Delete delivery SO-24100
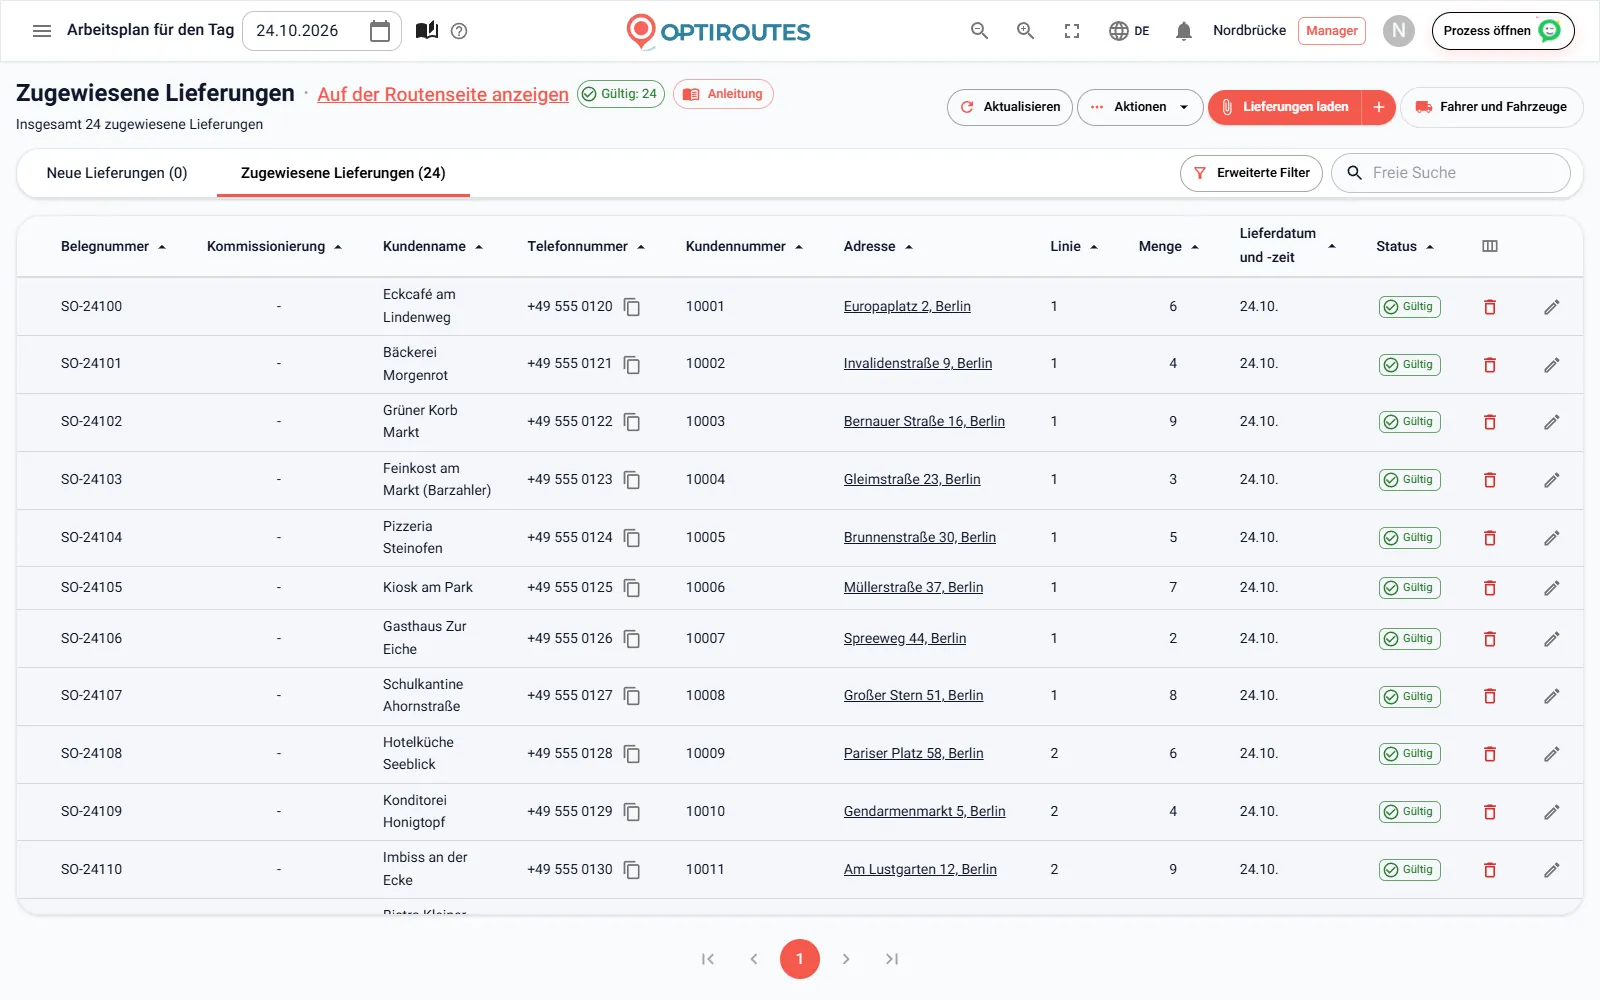The width and height of the screenshot is (1600, 1000). (x=1490, y=307)
